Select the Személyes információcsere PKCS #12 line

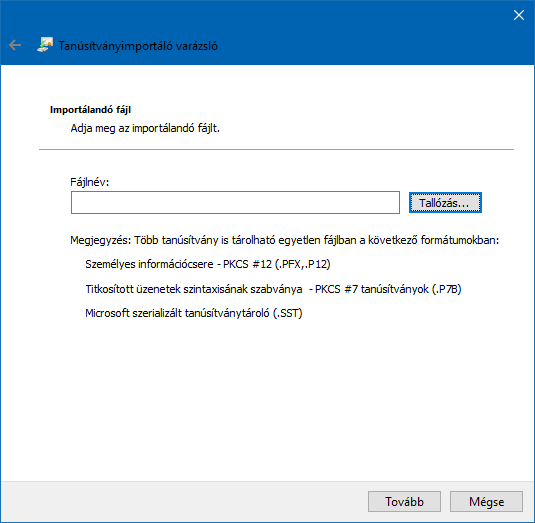click(208, 264)
